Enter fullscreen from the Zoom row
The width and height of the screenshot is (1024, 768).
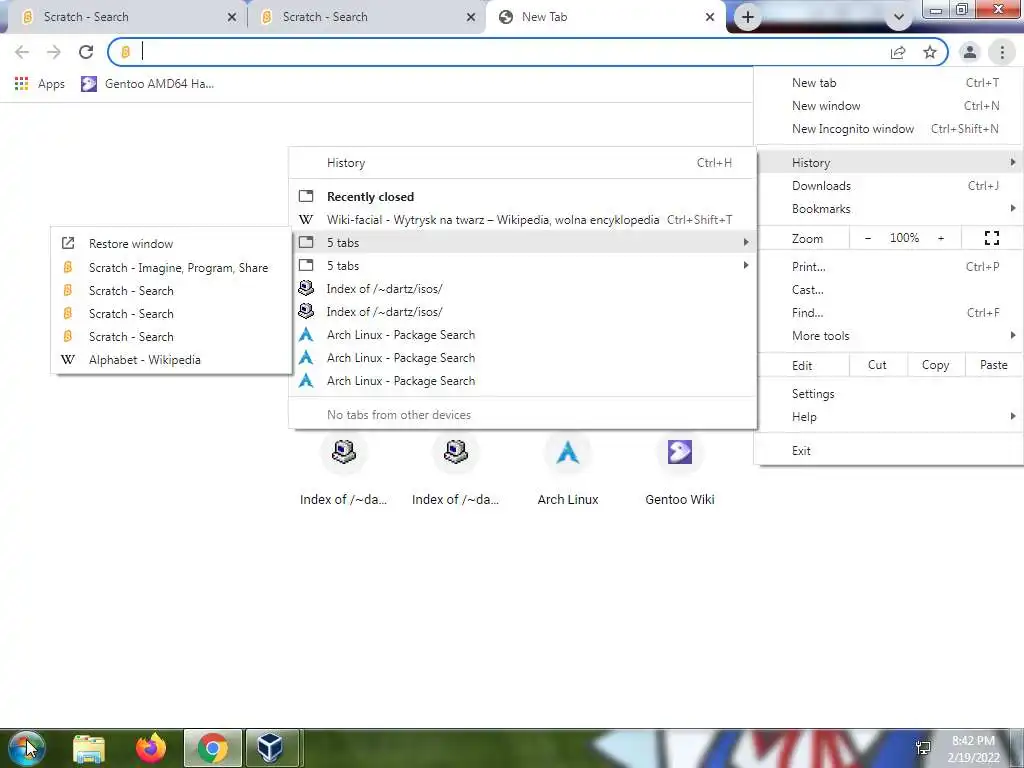pyautogui.click(x=991, y=238)
